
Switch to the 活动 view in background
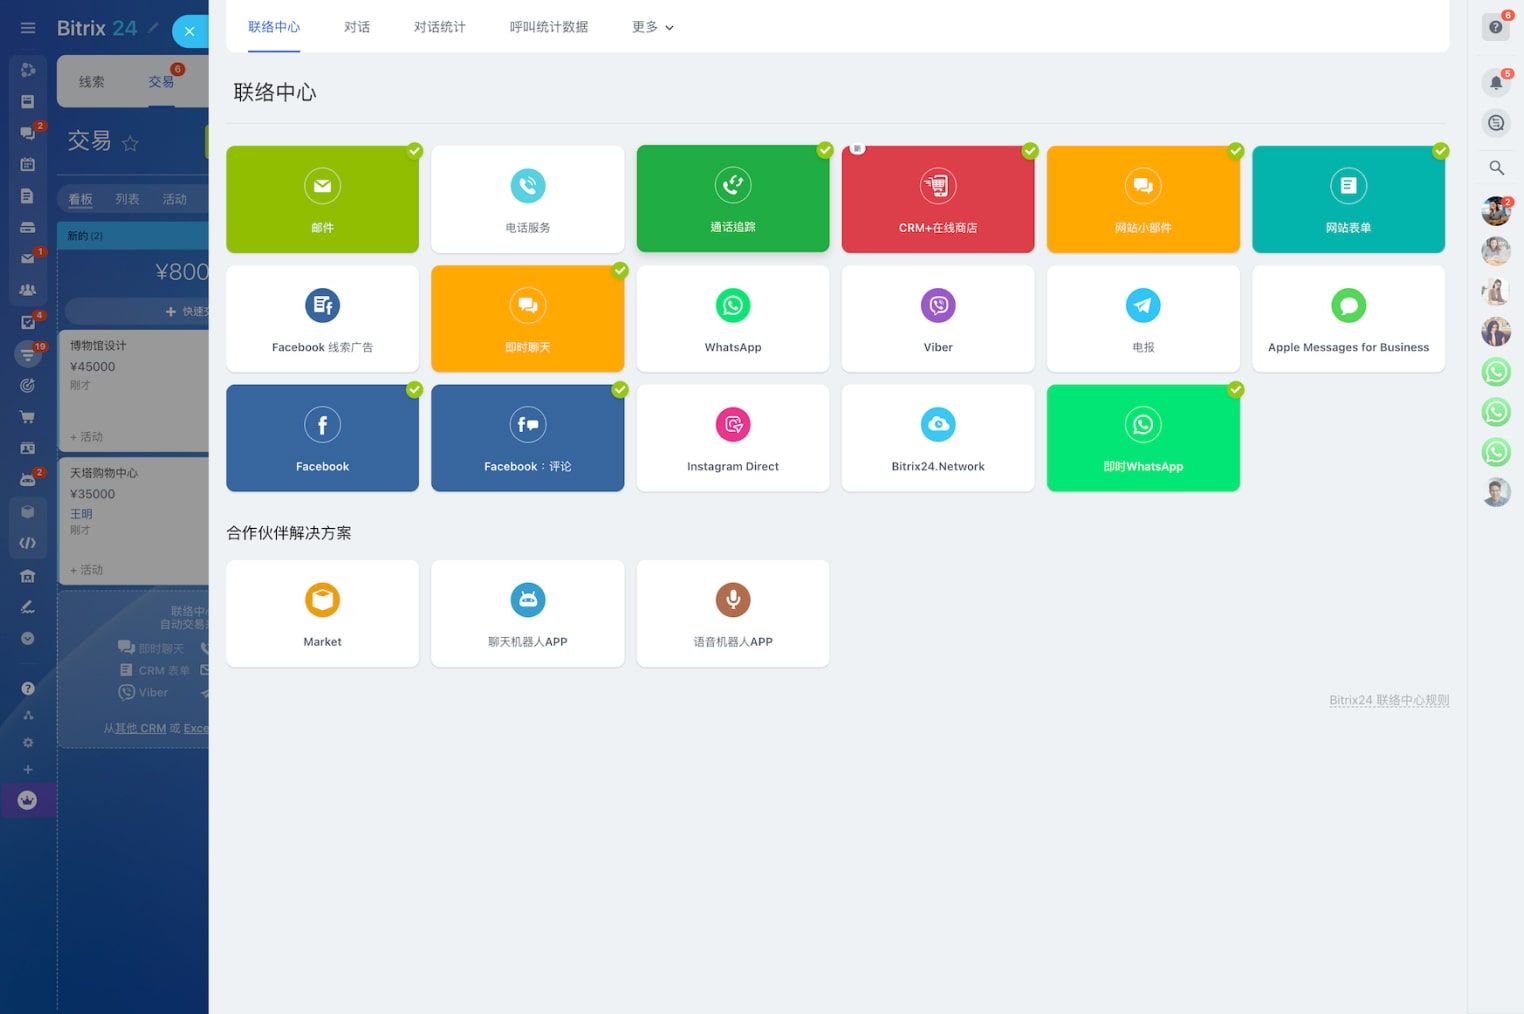coord(175,199)
